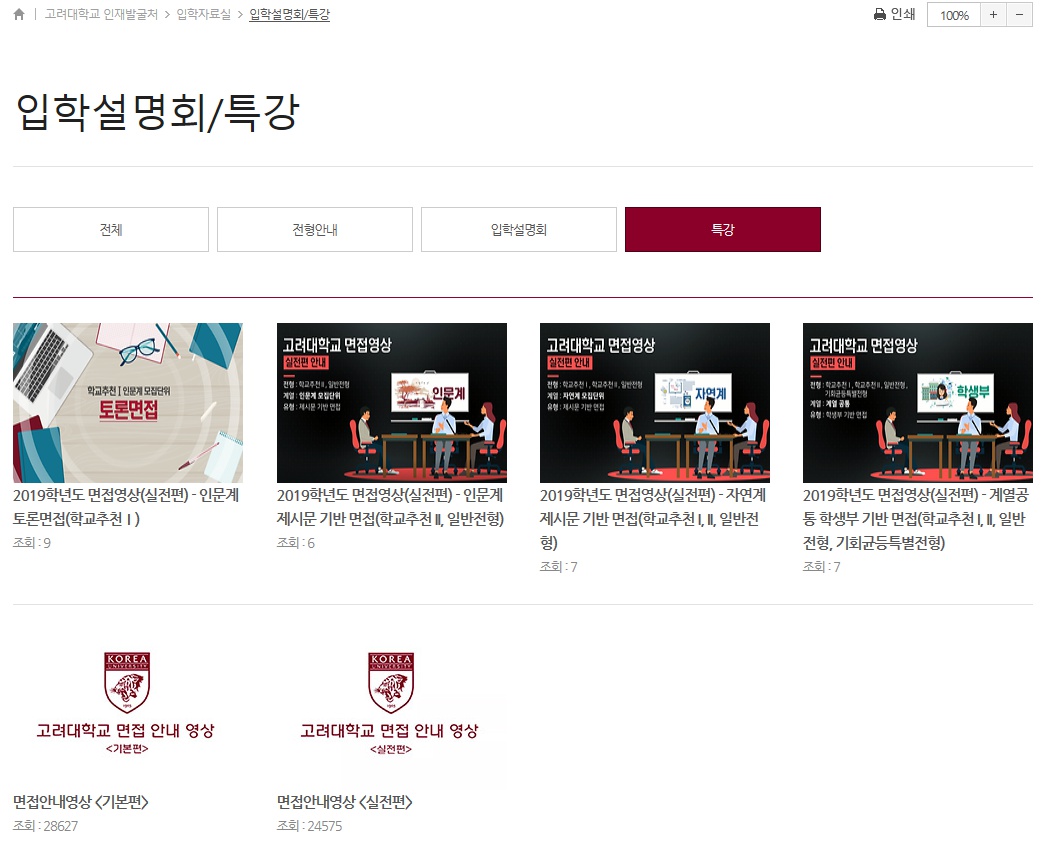Select the 전체 tab

tap(111, 230)
